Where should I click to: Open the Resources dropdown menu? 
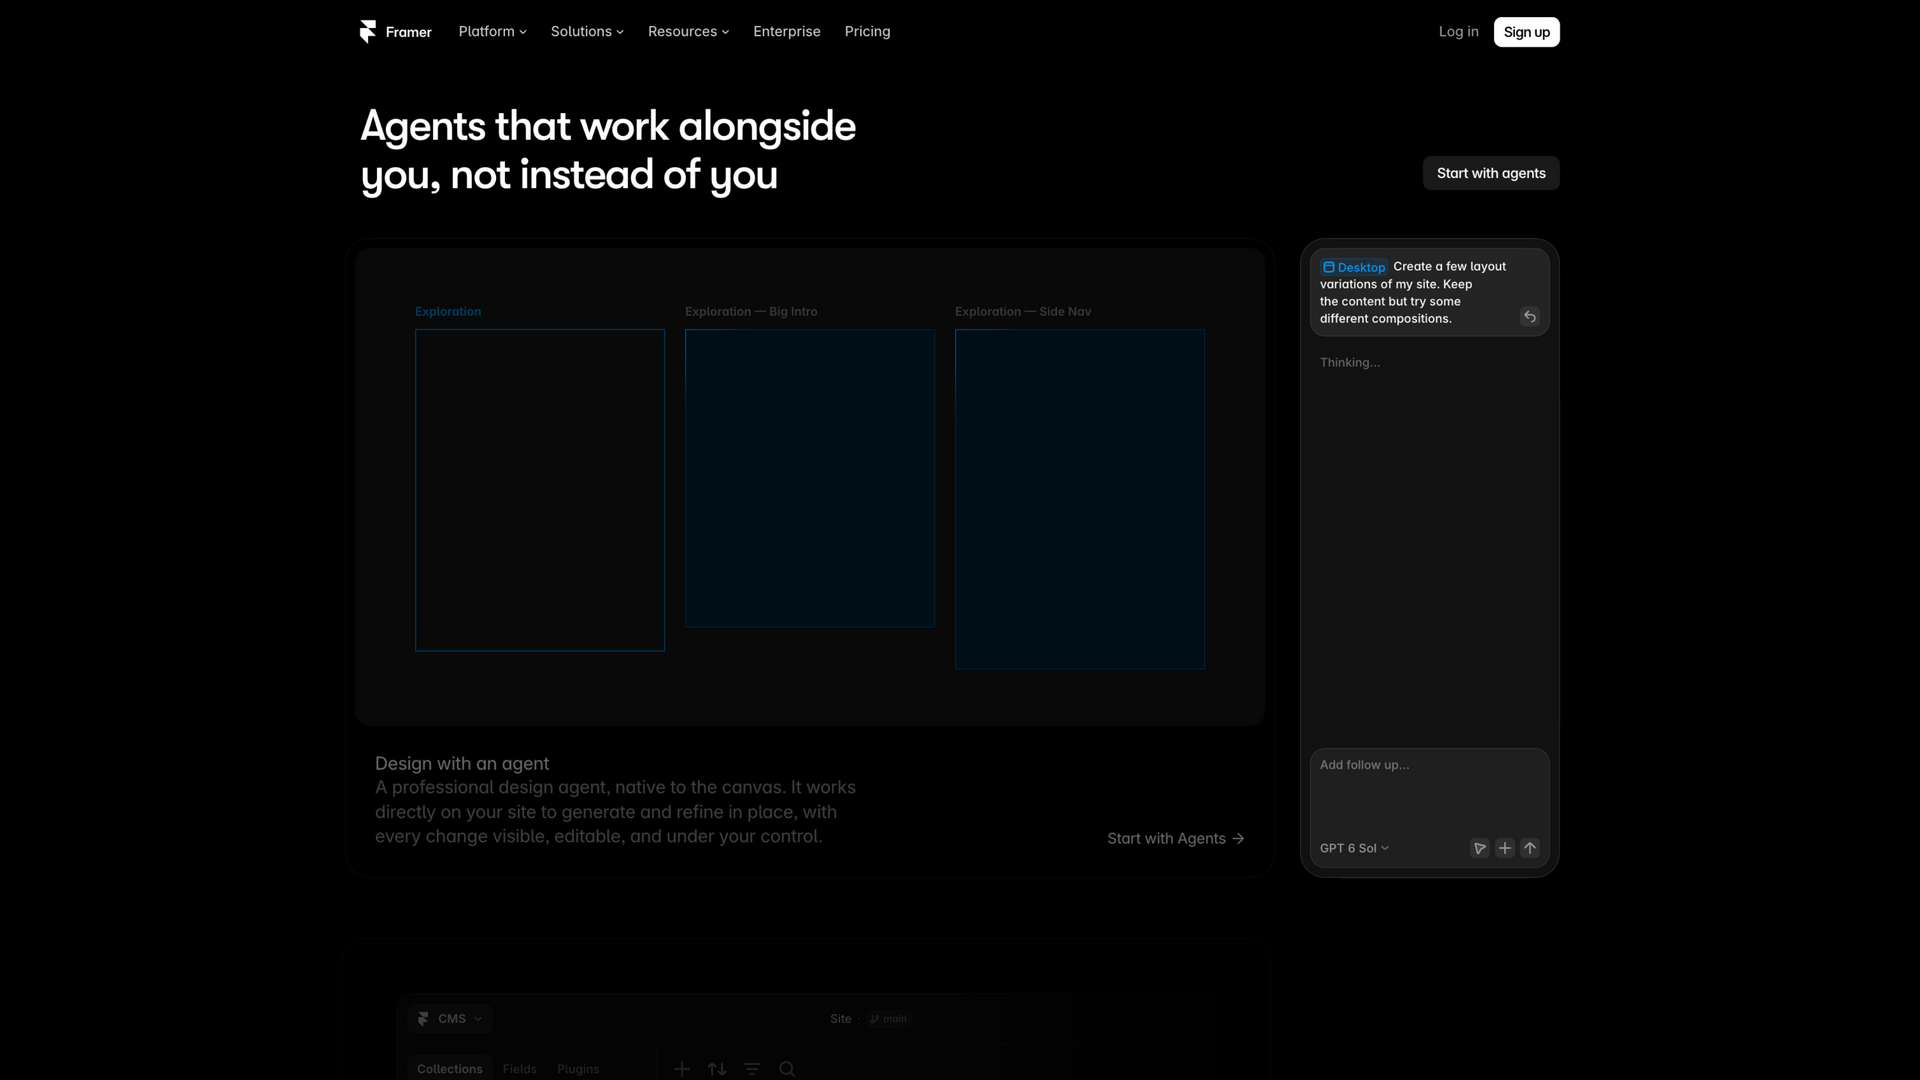click(x=688, y=32)
